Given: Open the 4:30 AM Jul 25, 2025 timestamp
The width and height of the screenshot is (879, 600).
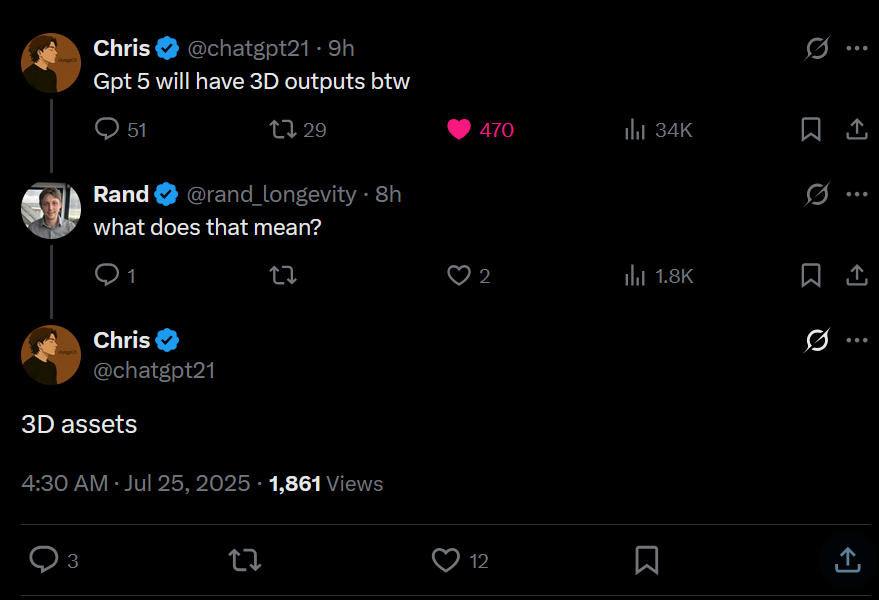Looking at the screenshot, I should [136, 484].
